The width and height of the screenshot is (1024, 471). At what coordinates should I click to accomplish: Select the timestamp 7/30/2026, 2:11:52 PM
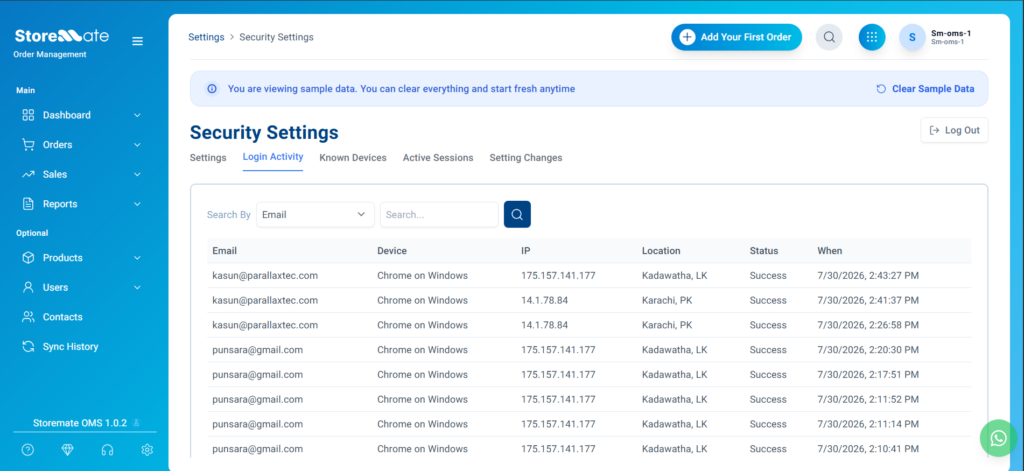click(868, 399)
